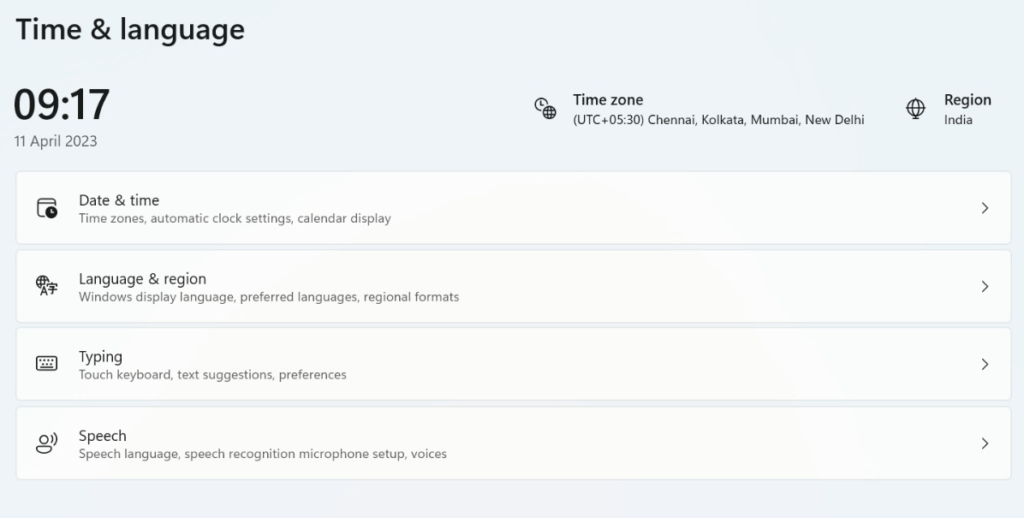Click the Typing keyboard icon
Image resolution: width=1024 pixels, height=518 pixels.
click(x=47, y=364)
